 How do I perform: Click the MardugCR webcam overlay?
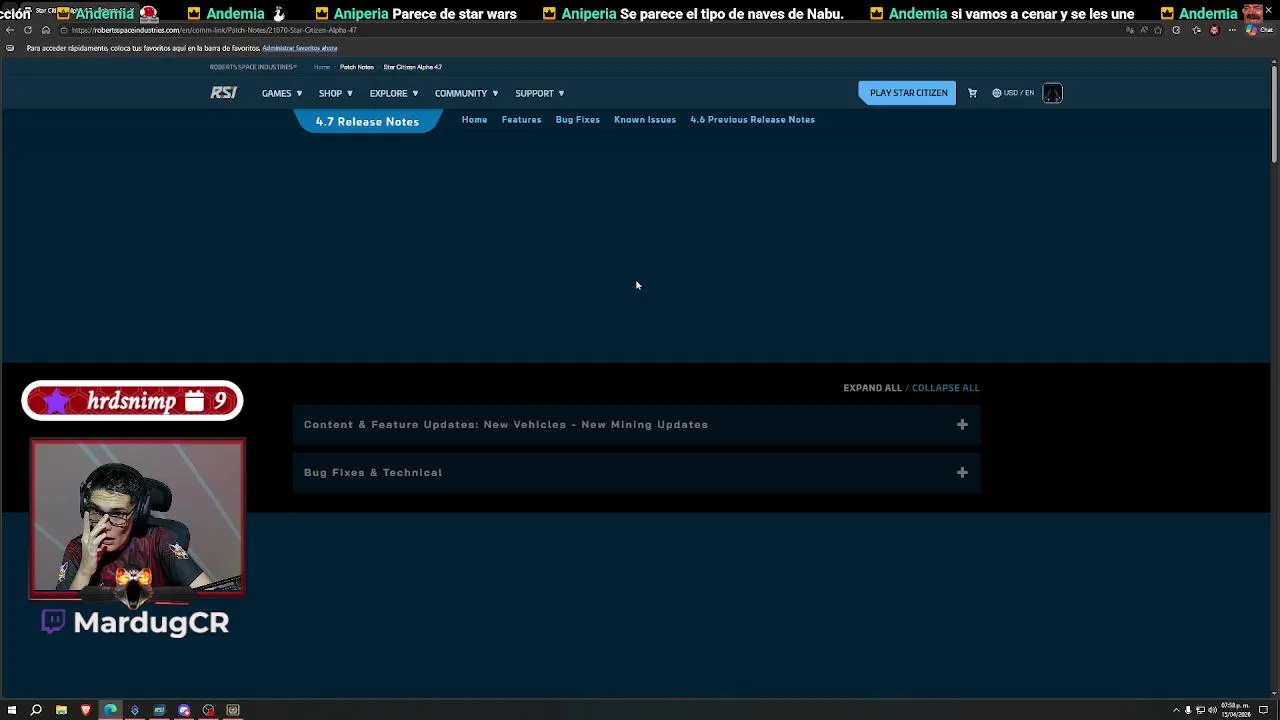tap(138, 518)
